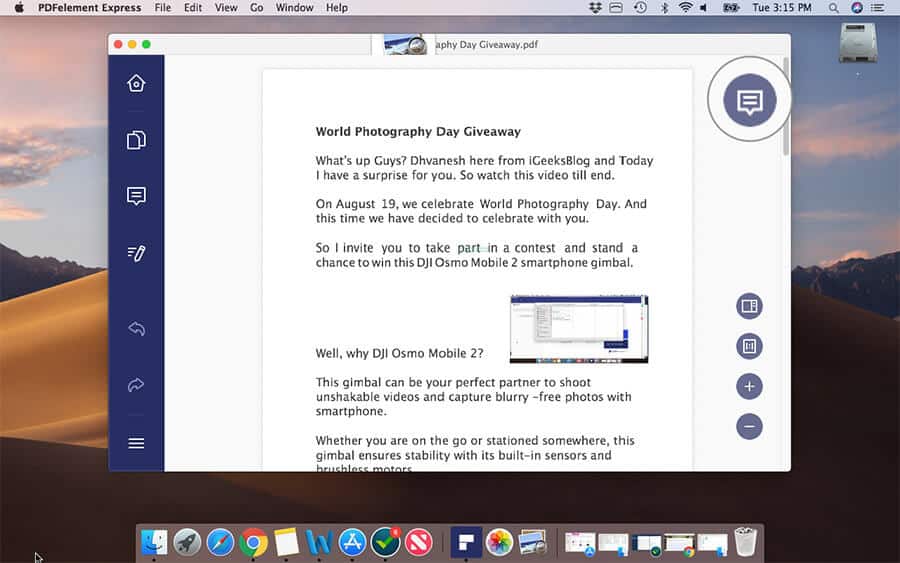Image resolution: width=900 pixels, height=563 pixels.
Task: Open the Pages tool in the sidebar
Action: (x=136, y=140)
